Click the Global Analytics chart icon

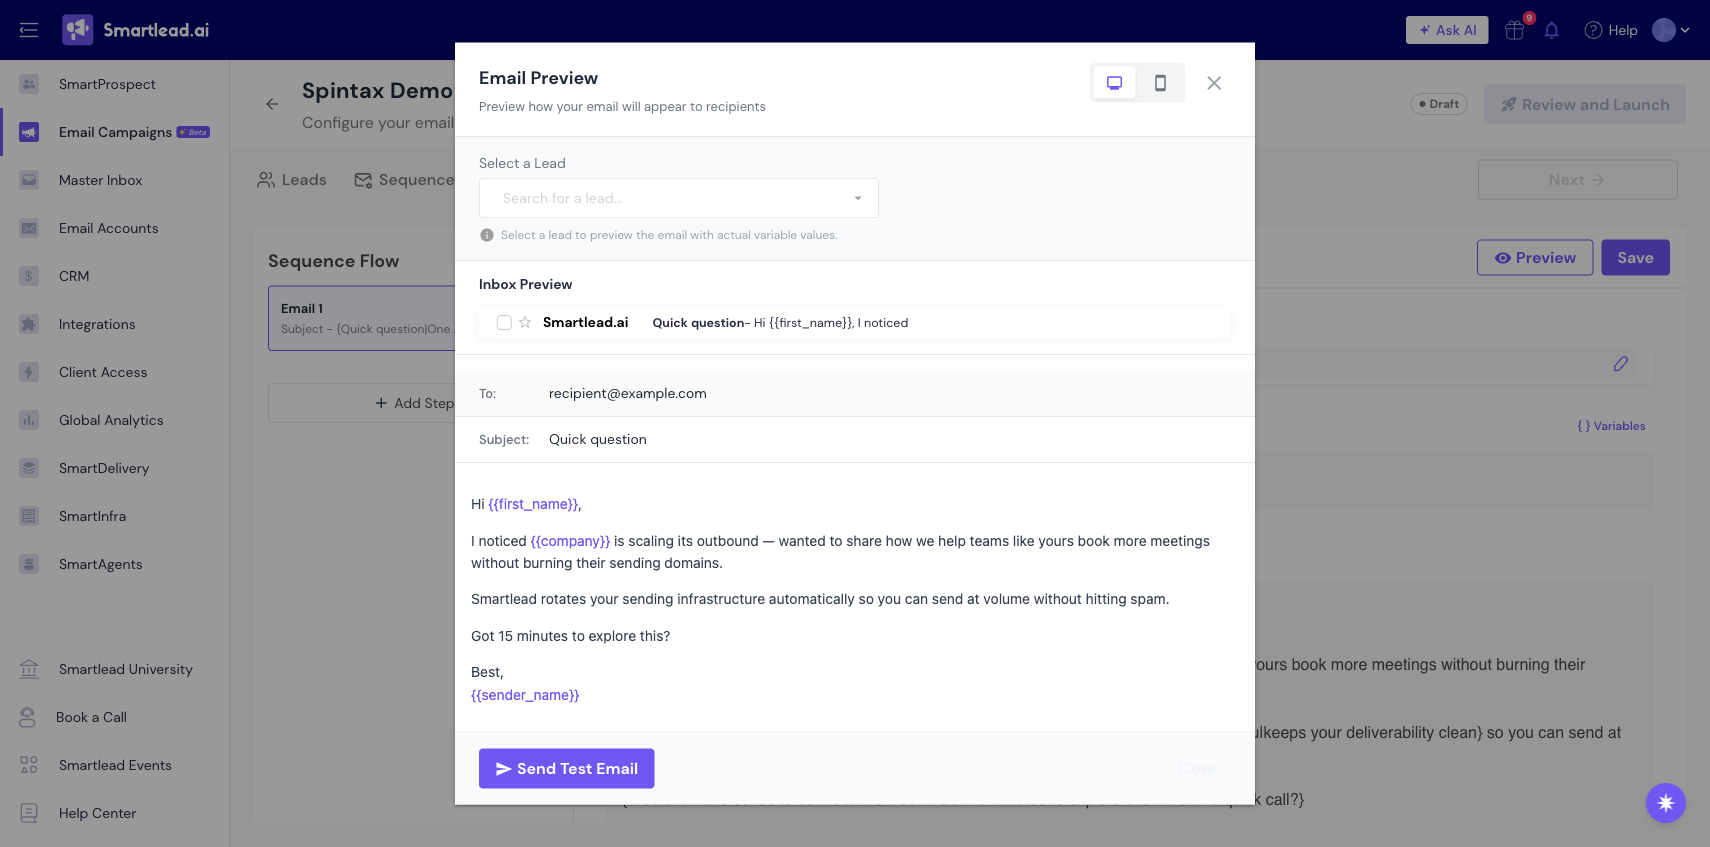[29, 420]
